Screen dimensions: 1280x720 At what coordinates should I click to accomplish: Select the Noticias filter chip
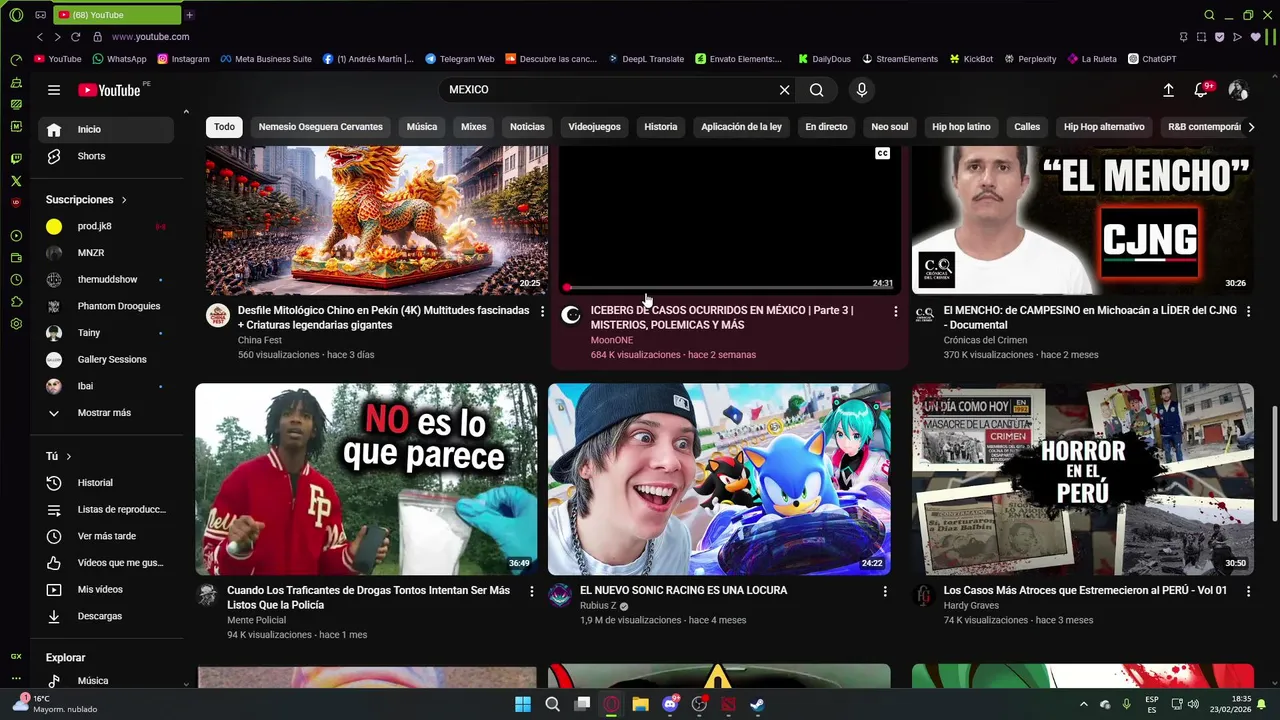527,127
